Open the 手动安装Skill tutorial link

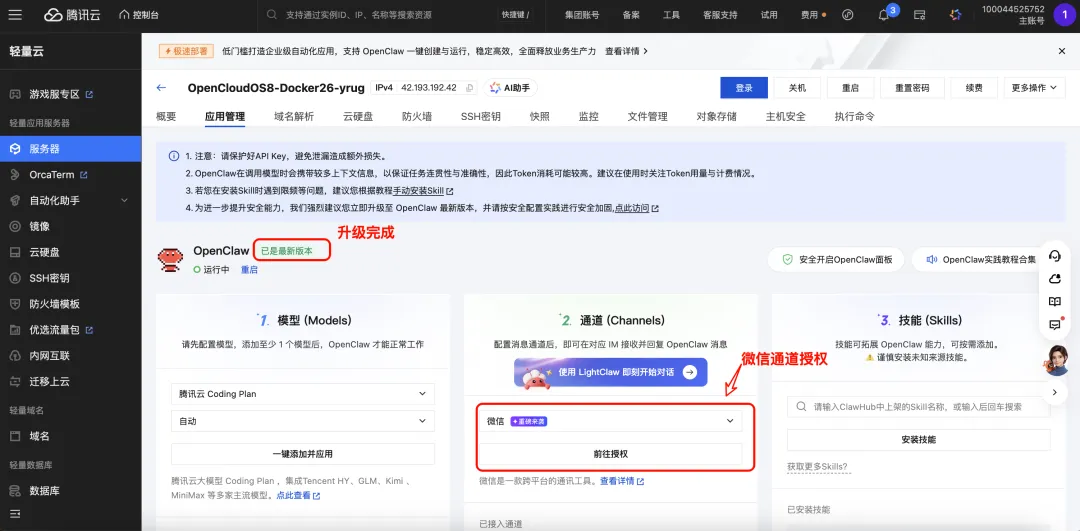coord(422,191)
